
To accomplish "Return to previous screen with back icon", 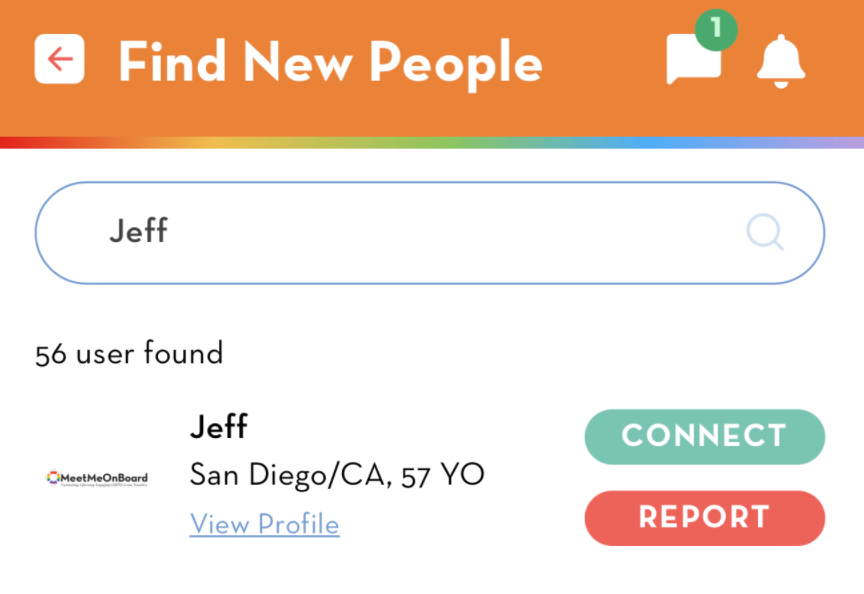I will (60, 59).
